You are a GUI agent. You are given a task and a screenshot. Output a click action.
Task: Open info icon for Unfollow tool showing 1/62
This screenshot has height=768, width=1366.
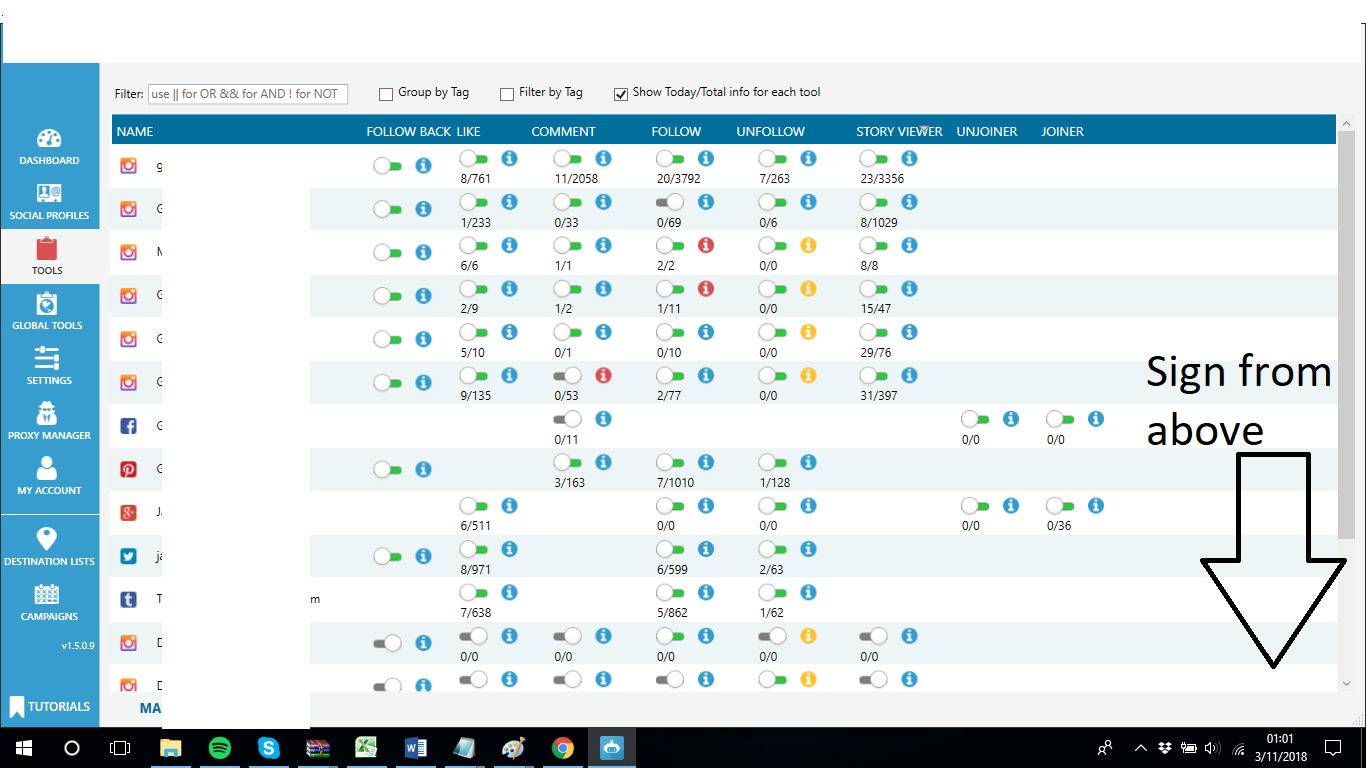pos(808,593)
